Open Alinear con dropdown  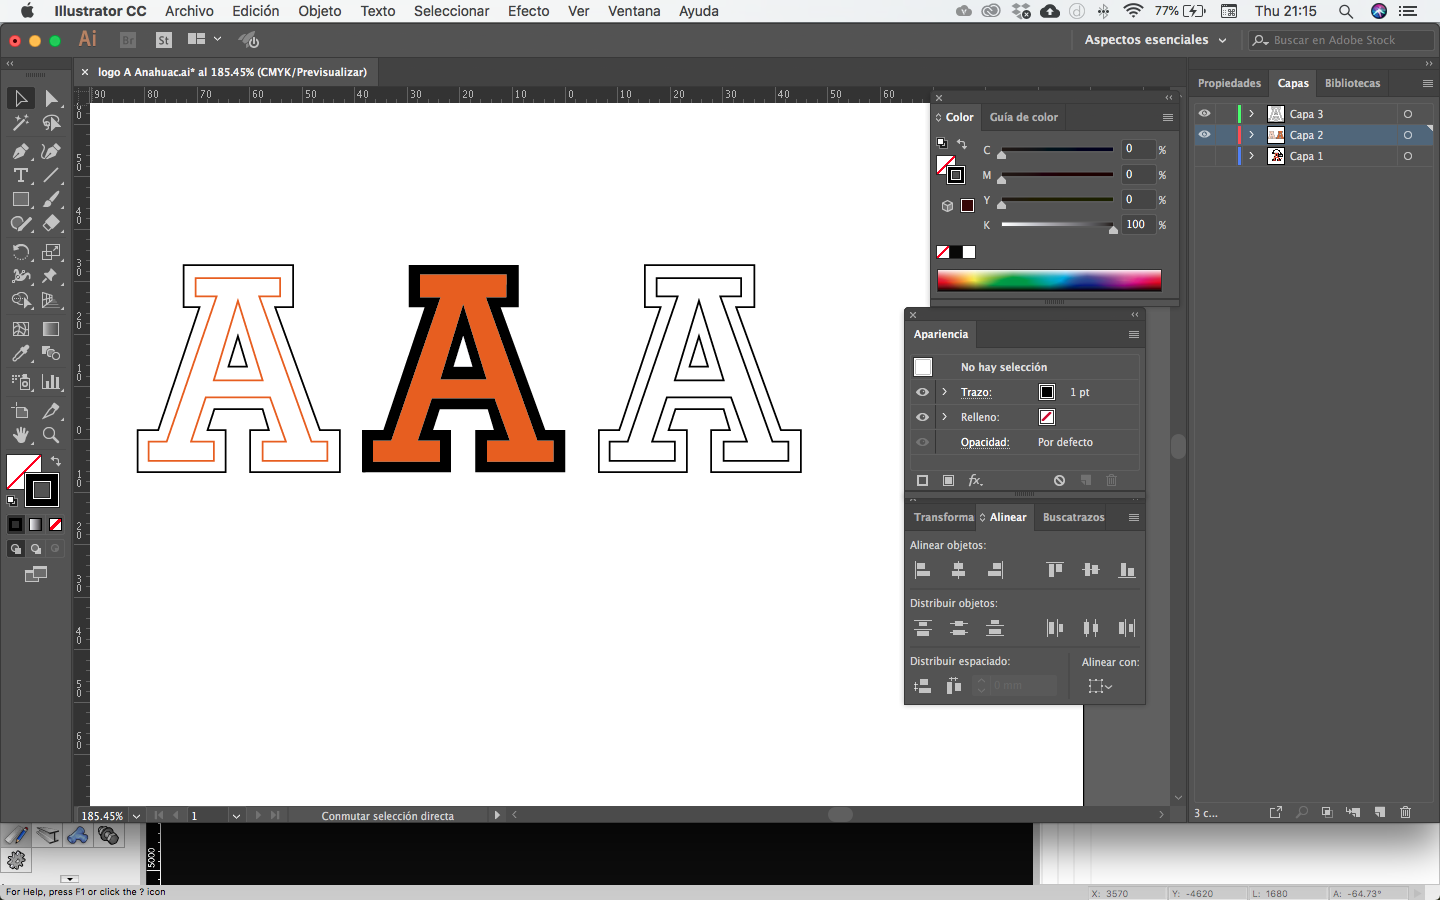pos(1100,686)
